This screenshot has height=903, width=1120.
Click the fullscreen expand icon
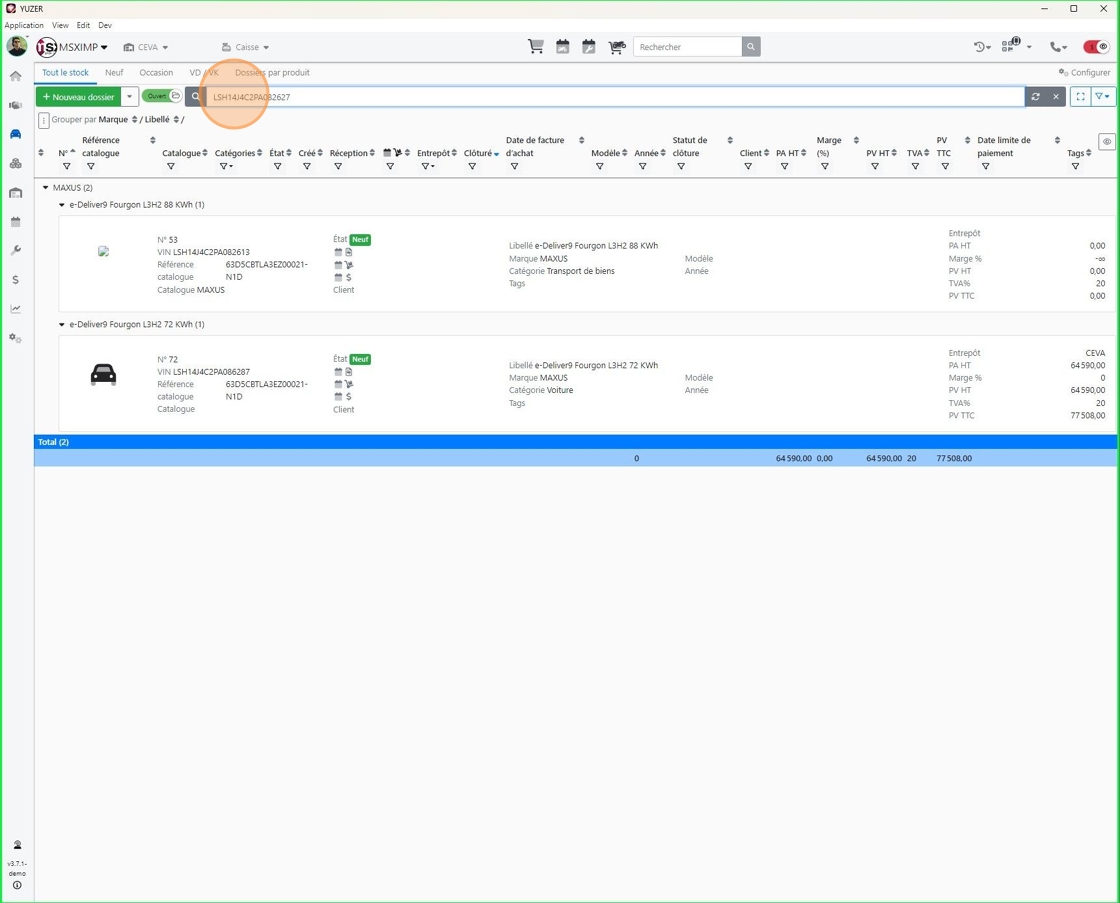click(1081, 96)
